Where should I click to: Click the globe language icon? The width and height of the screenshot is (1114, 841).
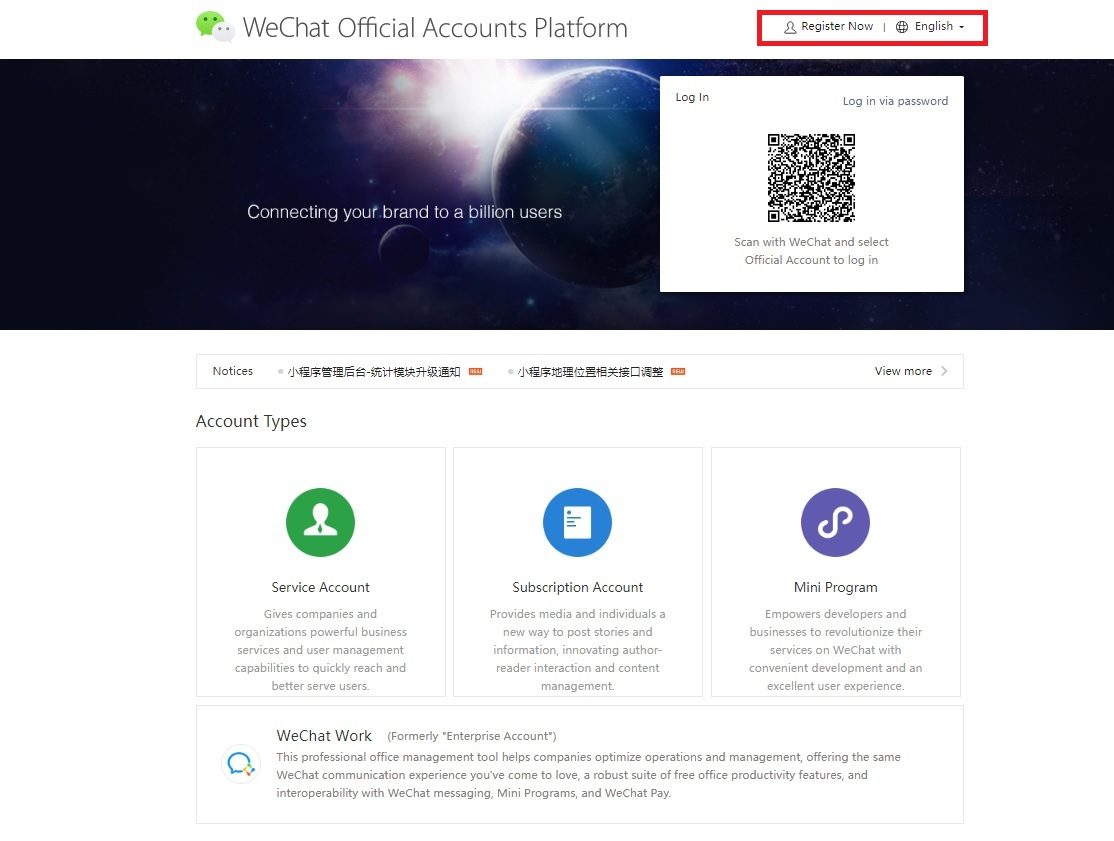point(902,27)
